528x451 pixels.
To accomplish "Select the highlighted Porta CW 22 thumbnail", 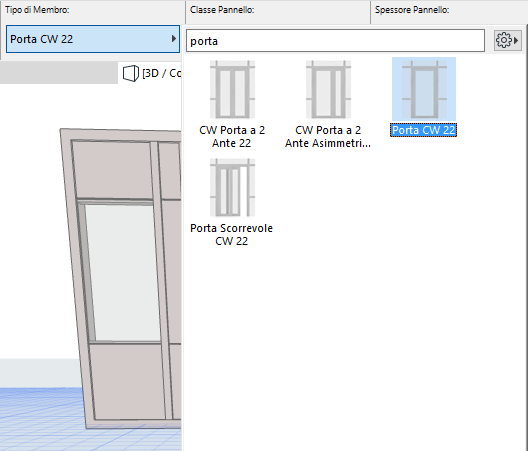I will tap(424, 89).
